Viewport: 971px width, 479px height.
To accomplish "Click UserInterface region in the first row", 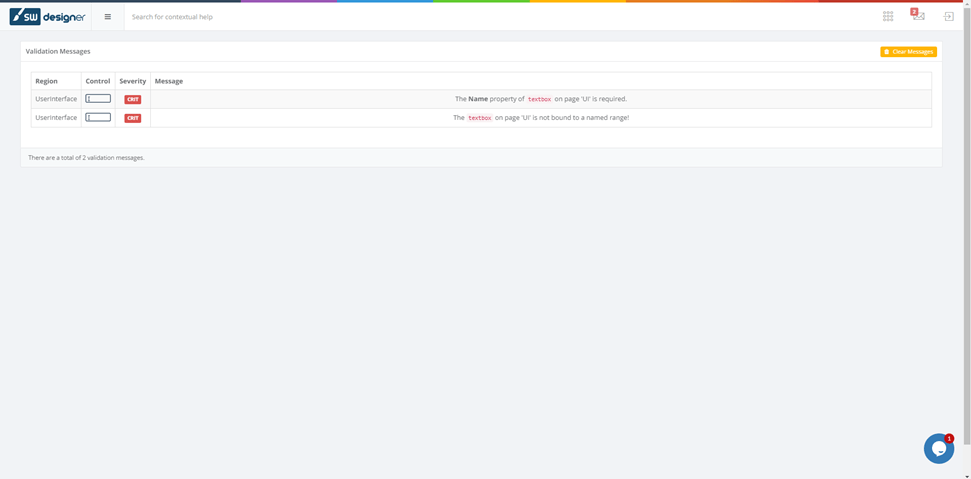I will 56,99.
